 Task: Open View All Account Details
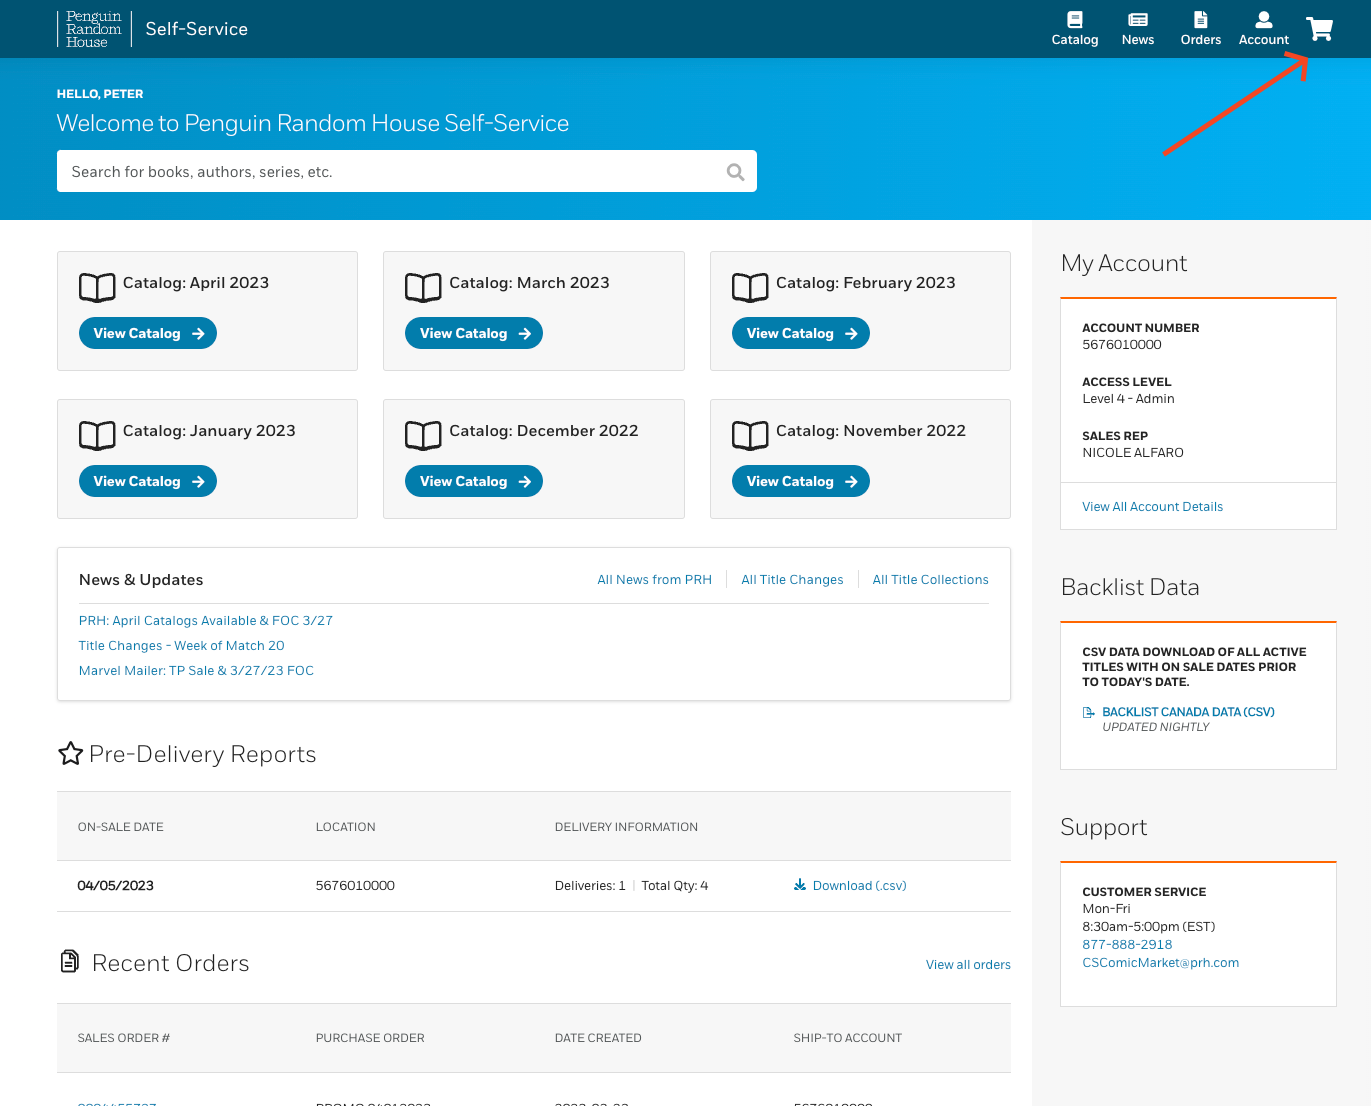click(x=1152, y=507)
